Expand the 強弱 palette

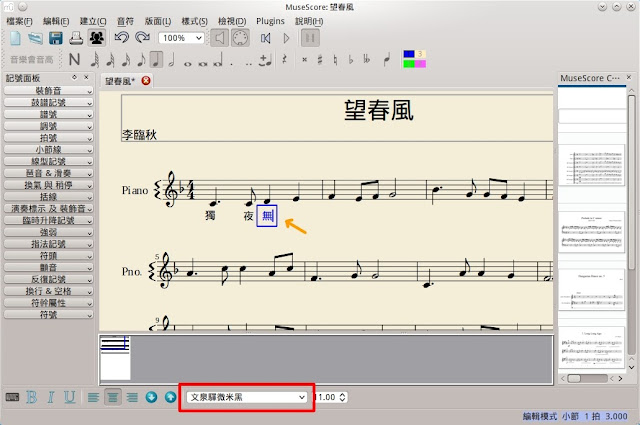(x=49, y=232)
